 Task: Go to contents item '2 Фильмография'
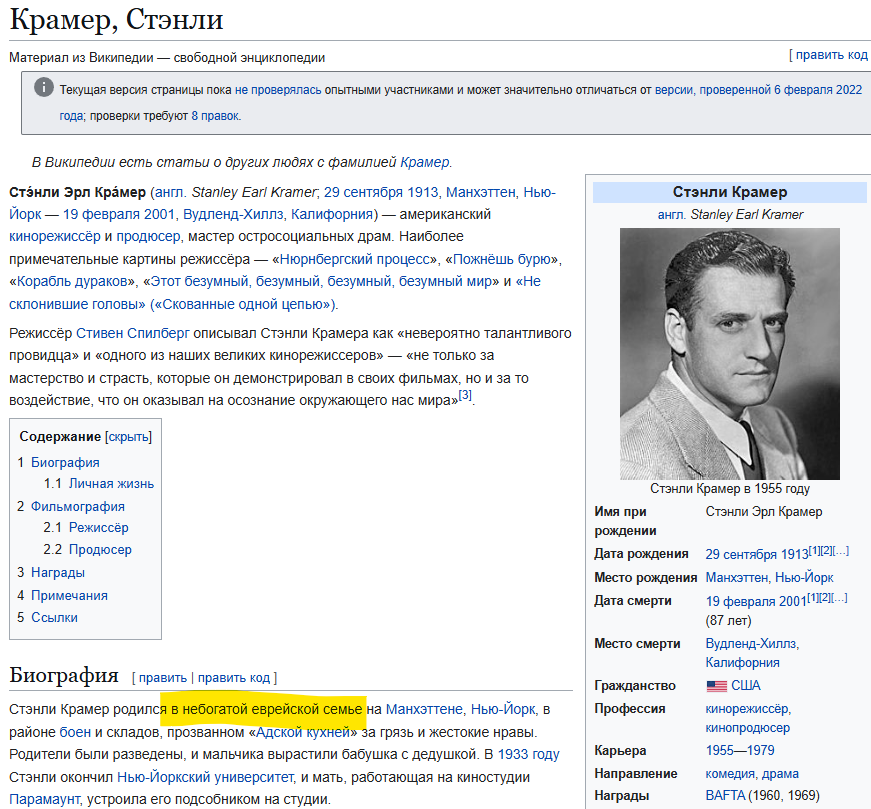(71, 507)
